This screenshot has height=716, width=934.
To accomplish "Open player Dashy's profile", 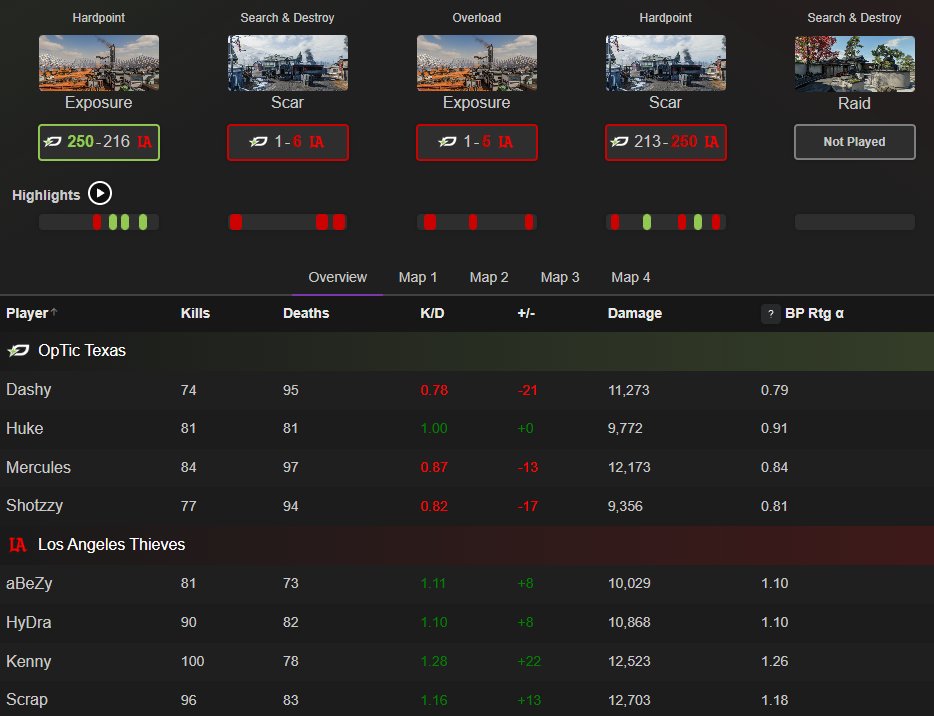I will 29,390.
